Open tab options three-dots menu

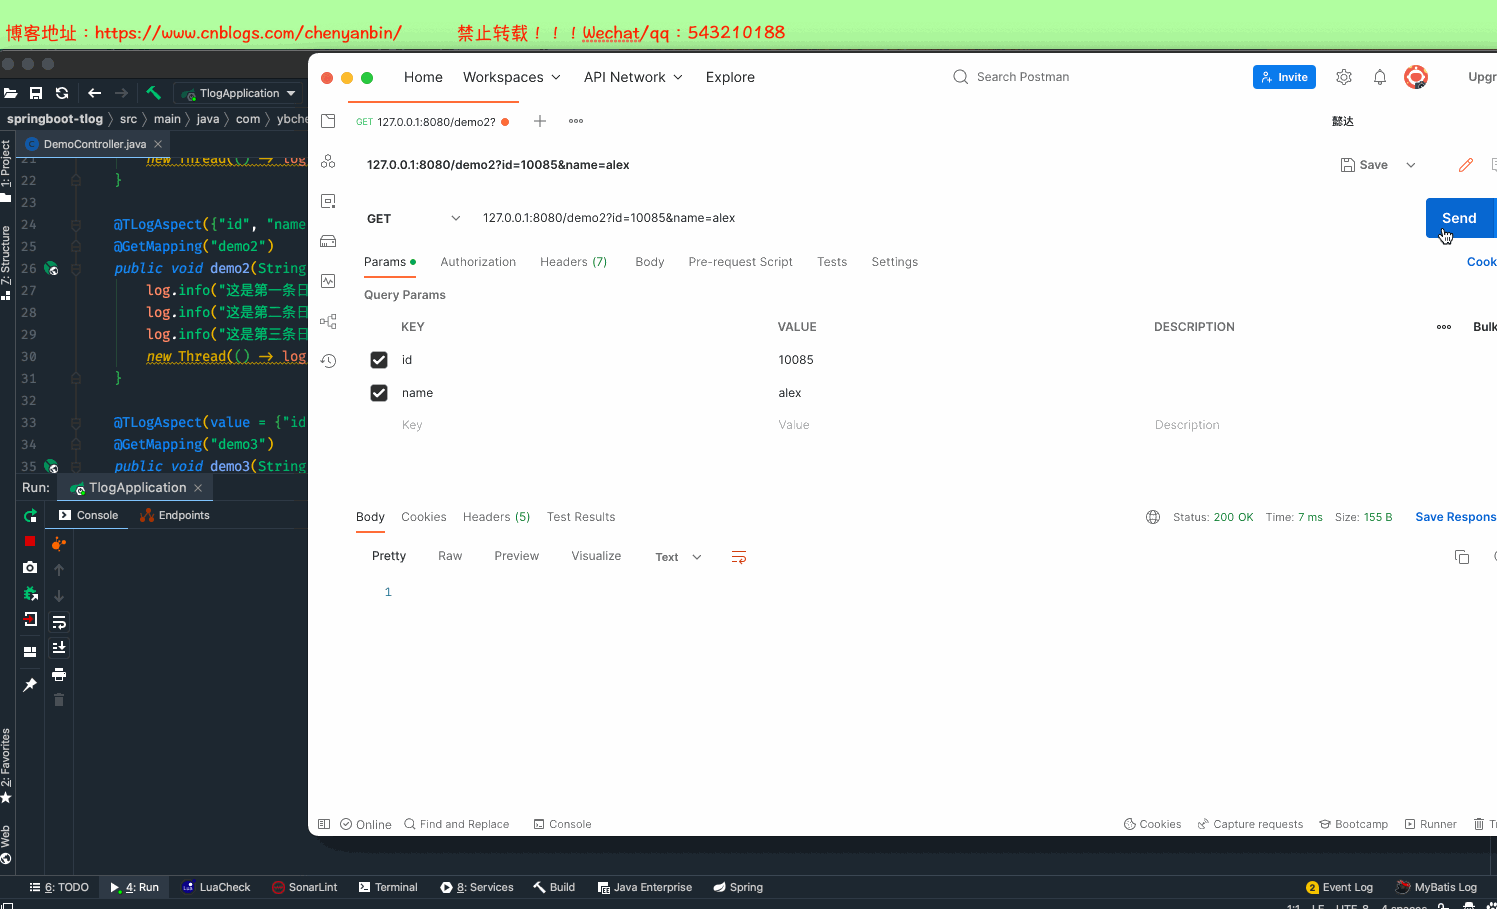click(576, 121)
